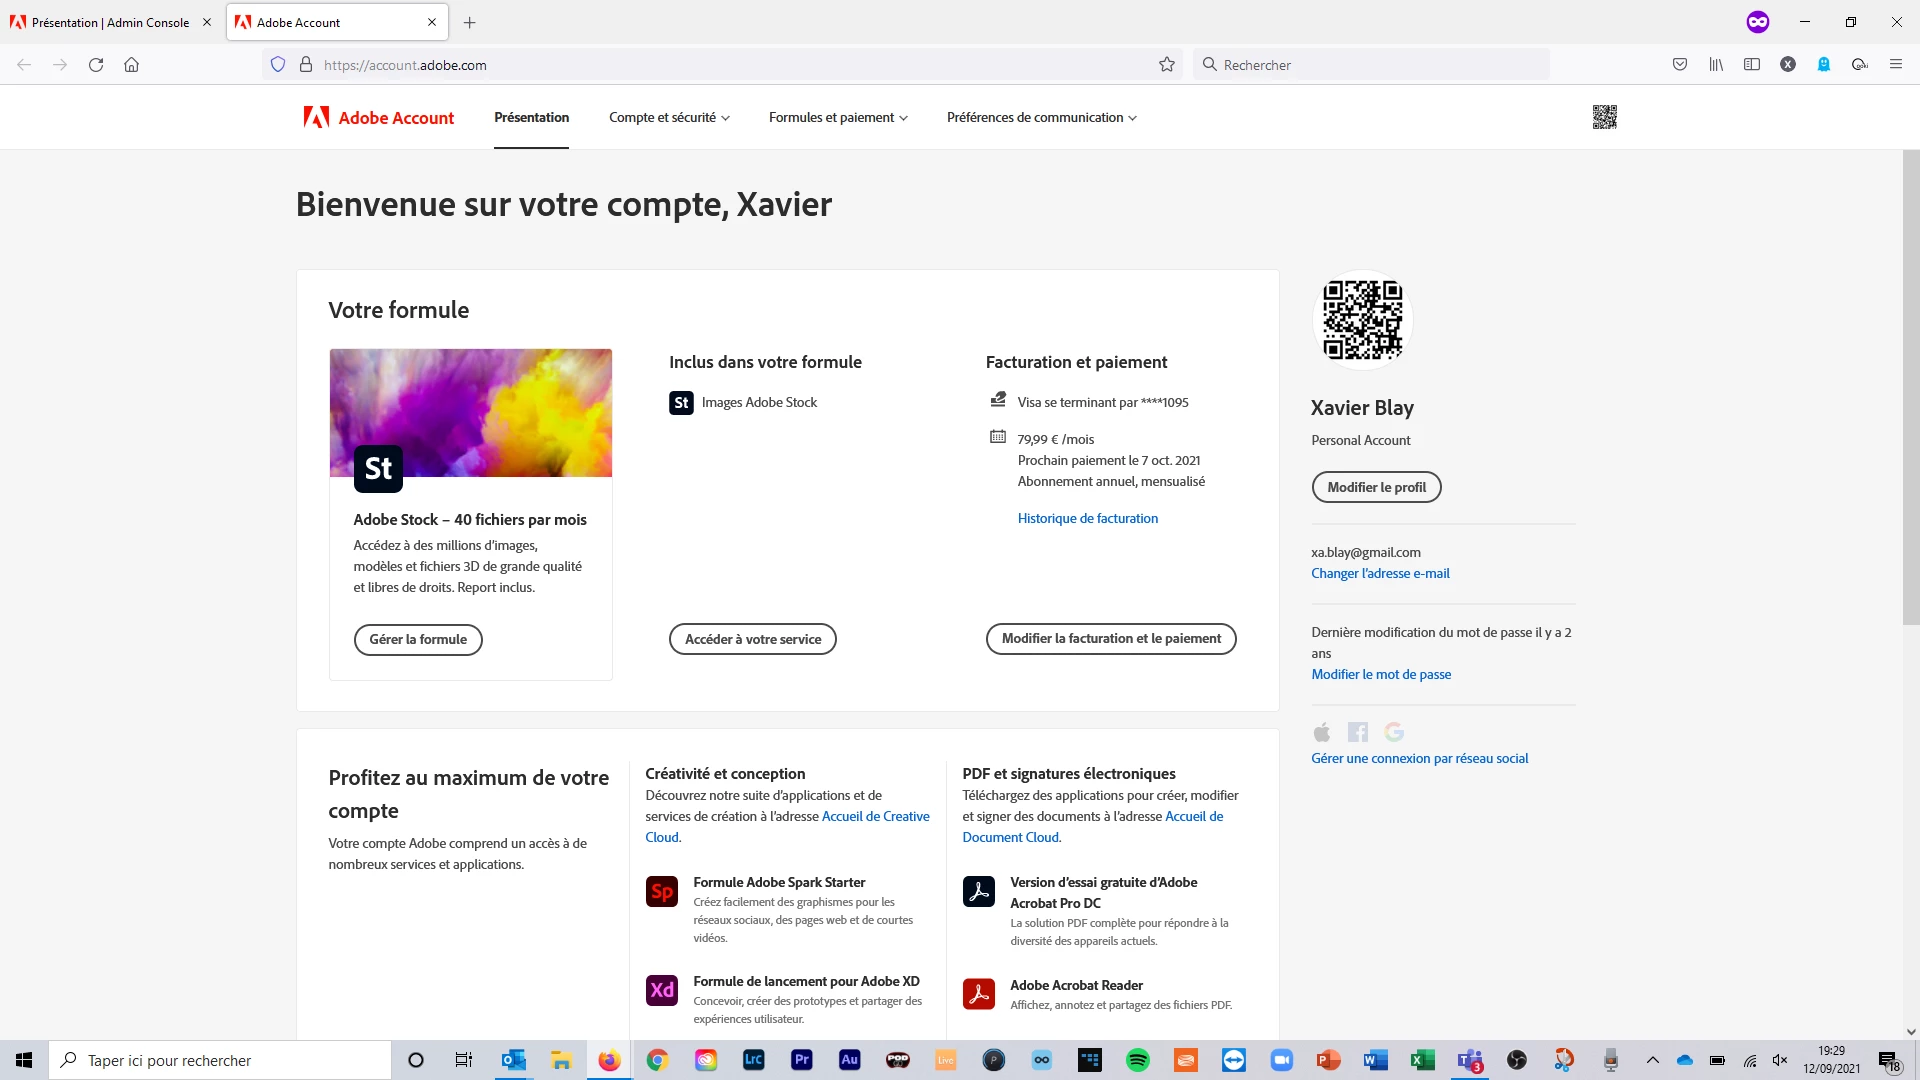Viewport: 1920px width, 1080px height.
Task: Click the Adobe XD icon
Action: [x=662, y=990]
